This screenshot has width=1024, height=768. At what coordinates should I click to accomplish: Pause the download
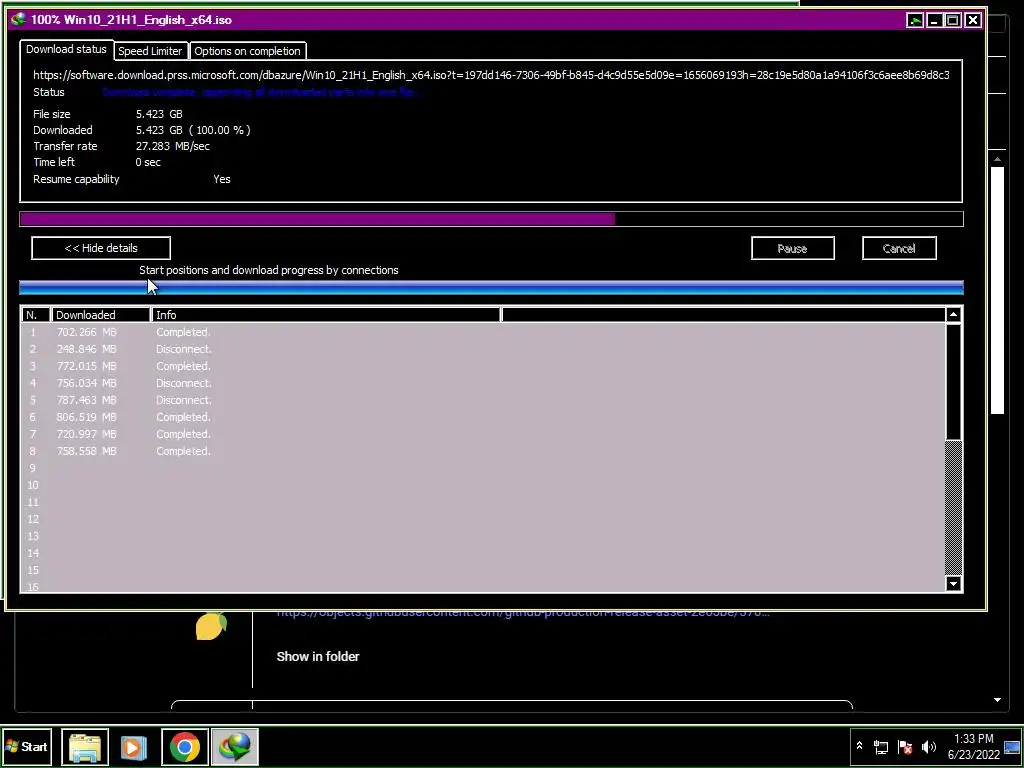click(x=792, y=248)
